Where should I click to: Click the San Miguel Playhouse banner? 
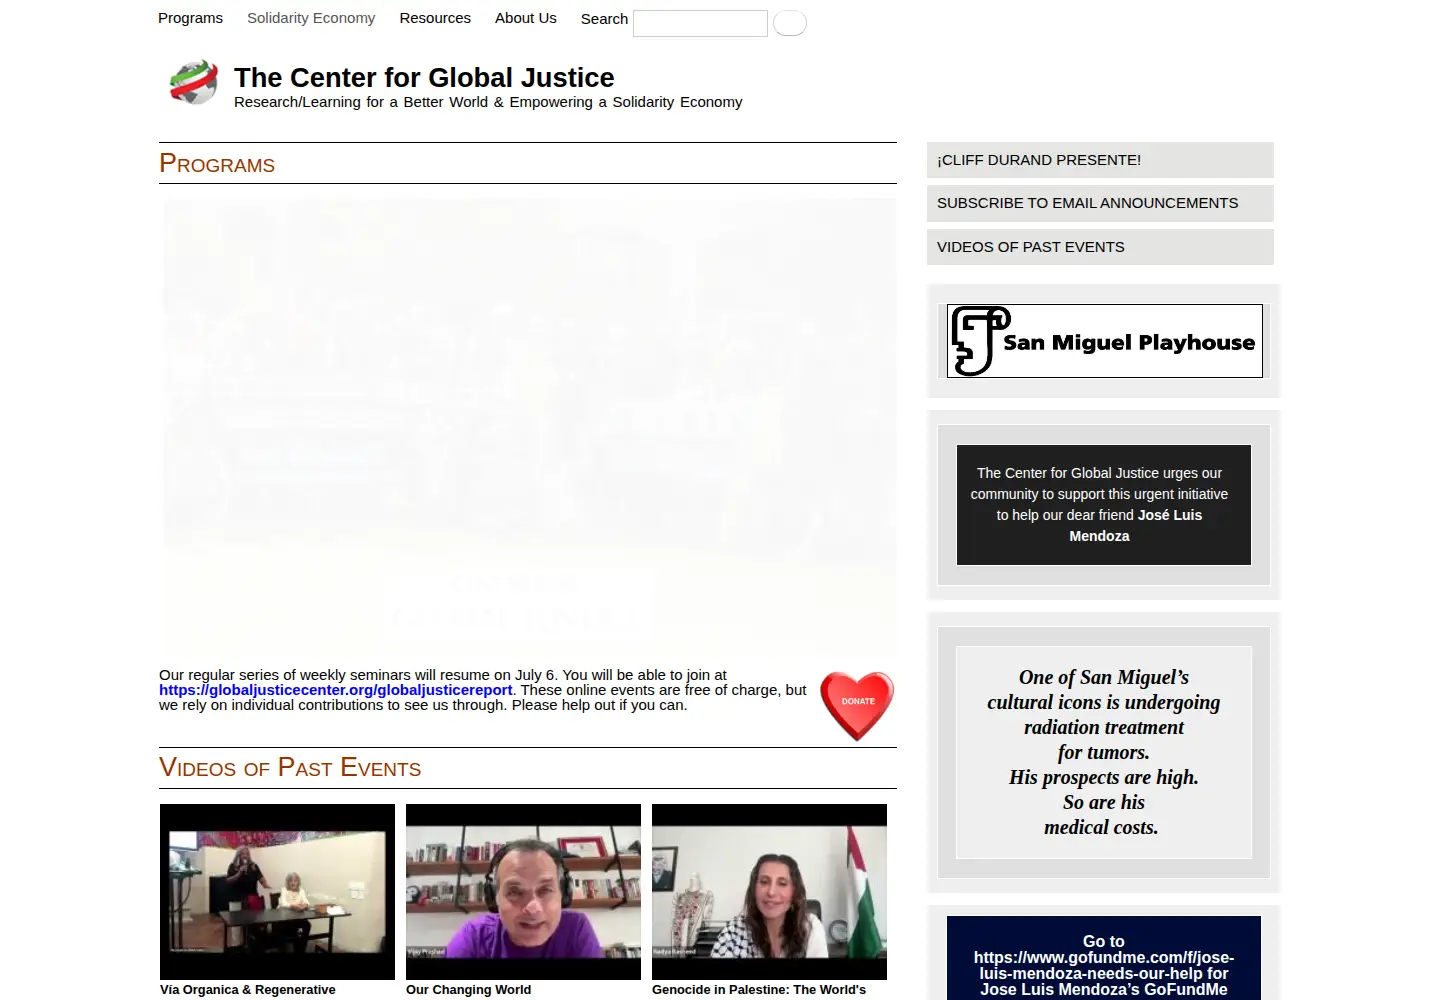tap(1105, 341)
